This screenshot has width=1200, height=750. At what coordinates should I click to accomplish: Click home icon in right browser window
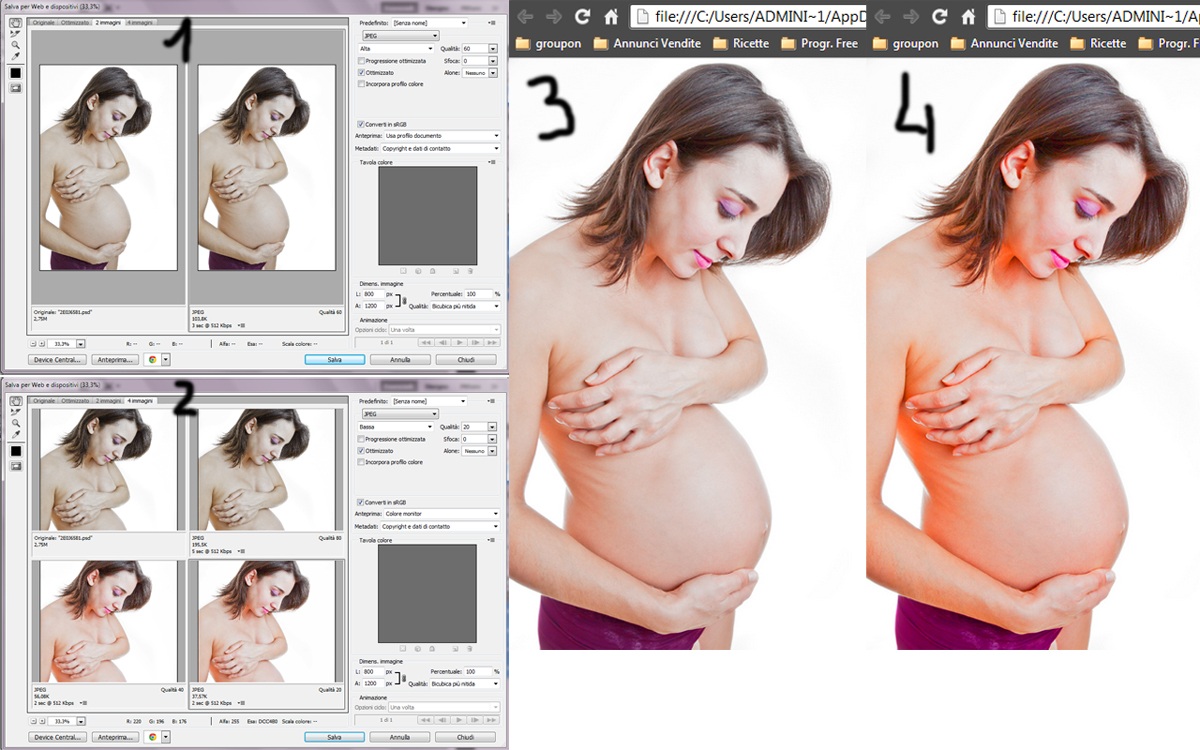[966, 16]
